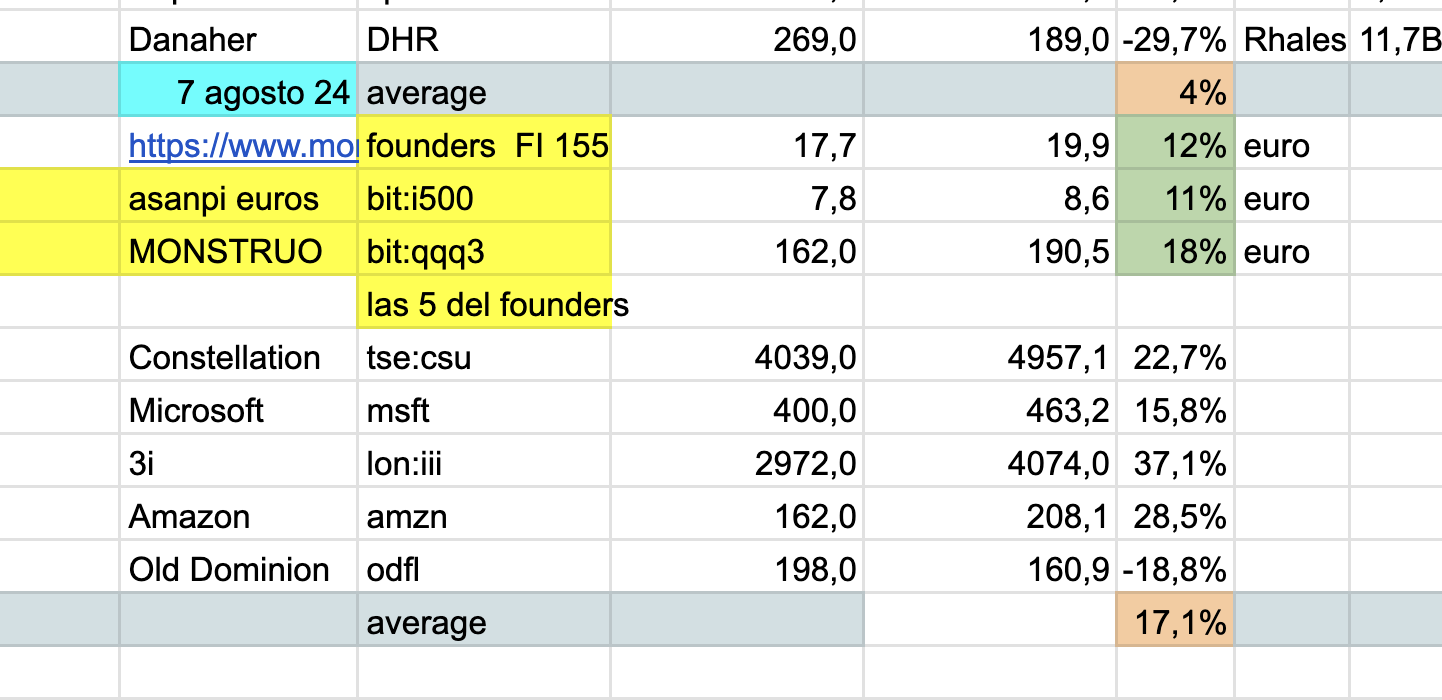The width and height of the screenshot is (1442, 700).
Task: Click the 4039,0 value cell
Action: [x=737, y=357]
